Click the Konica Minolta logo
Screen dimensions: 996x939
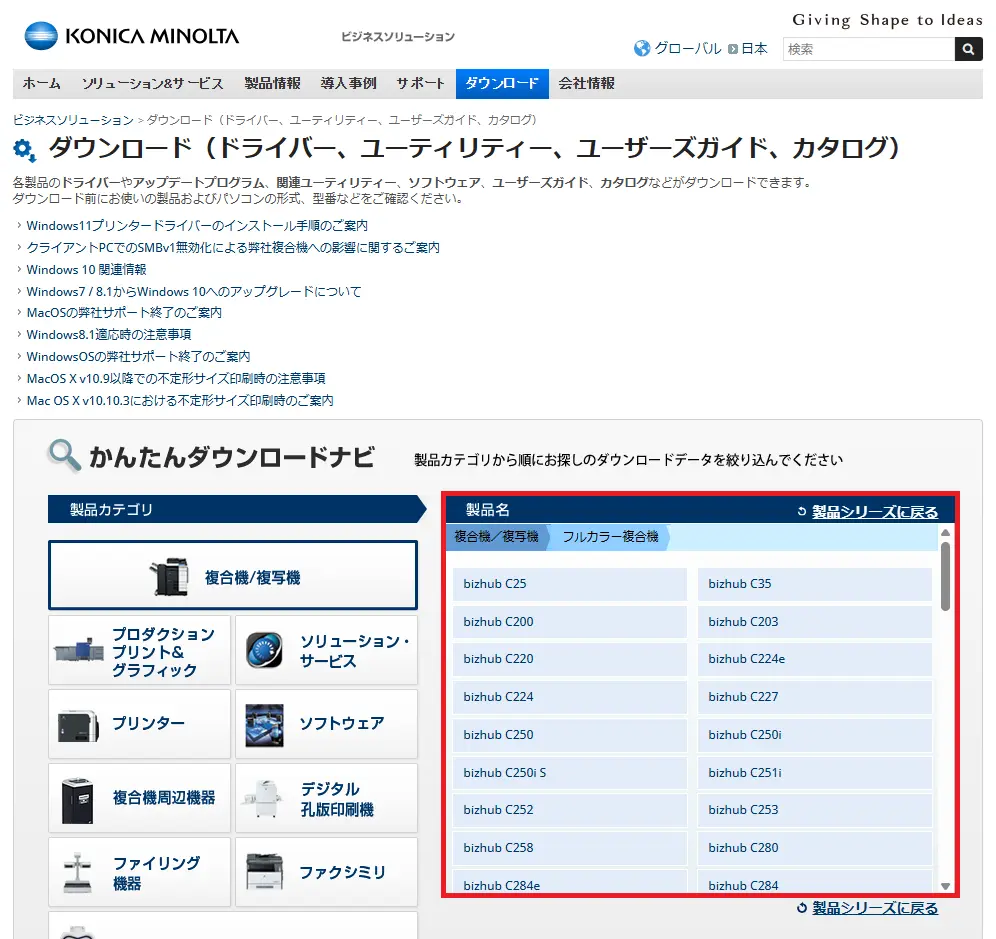pyautogui.click(x=132, y=37)
